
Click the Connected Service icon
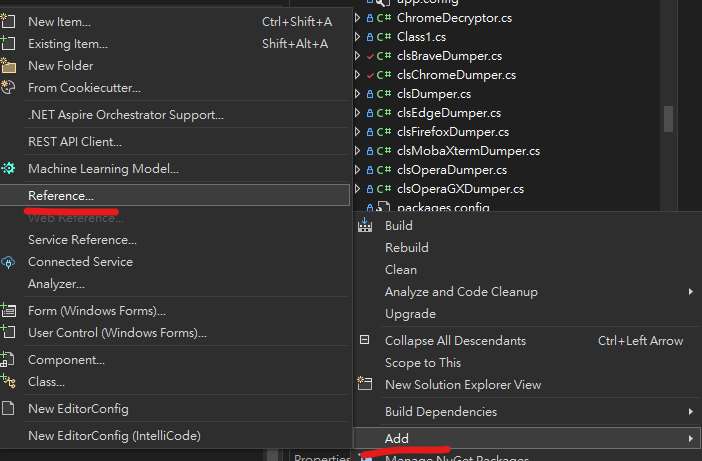(9, 262)
